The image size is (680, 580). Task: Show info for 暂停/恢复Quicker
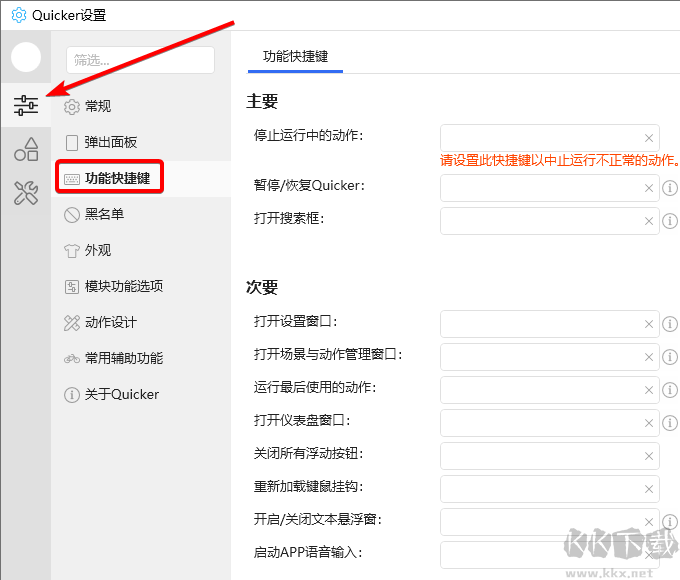pos(670,188)
